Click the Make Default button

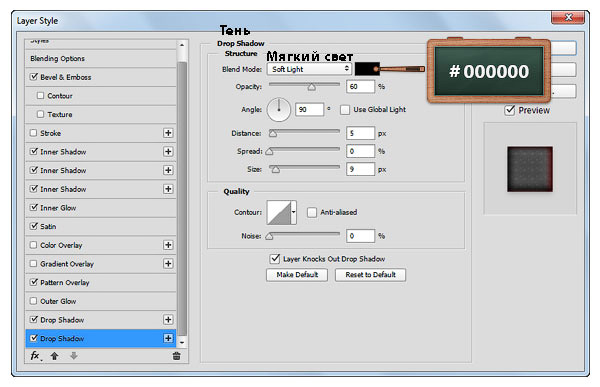[x=297, y=275]
